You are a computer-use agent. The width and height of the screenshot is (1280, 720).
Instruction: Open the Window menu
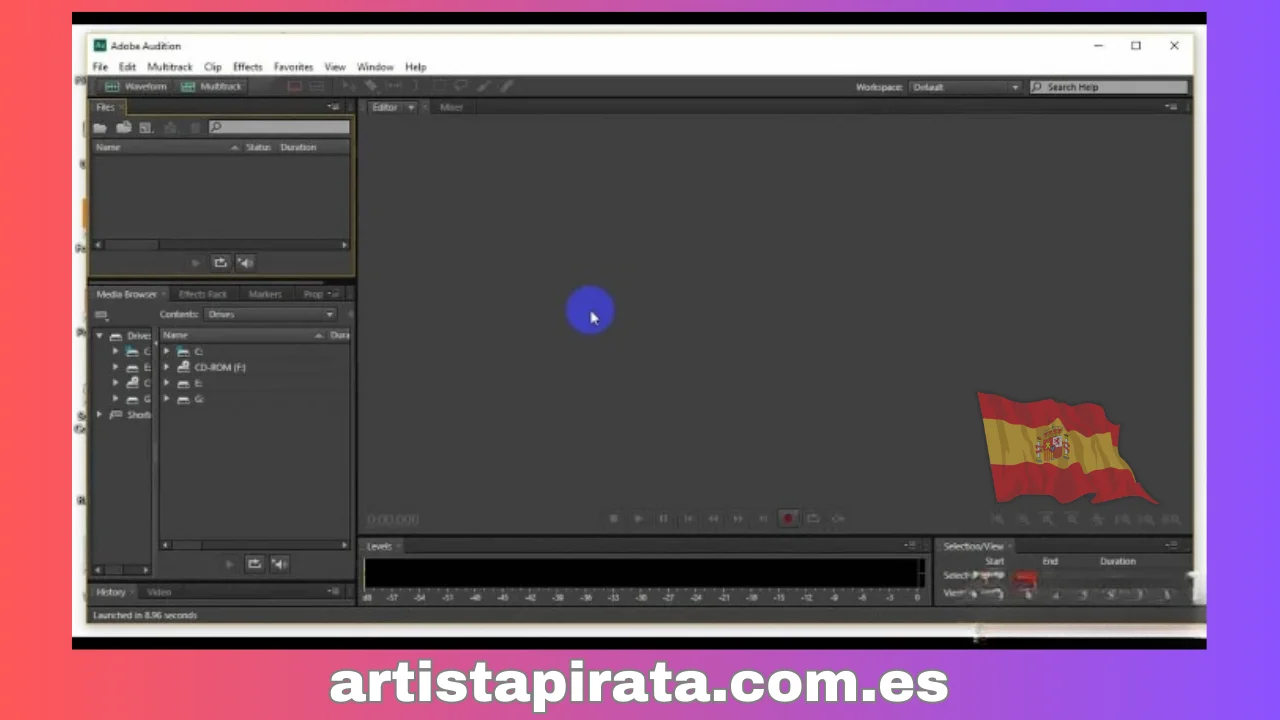tap(376, 67)
